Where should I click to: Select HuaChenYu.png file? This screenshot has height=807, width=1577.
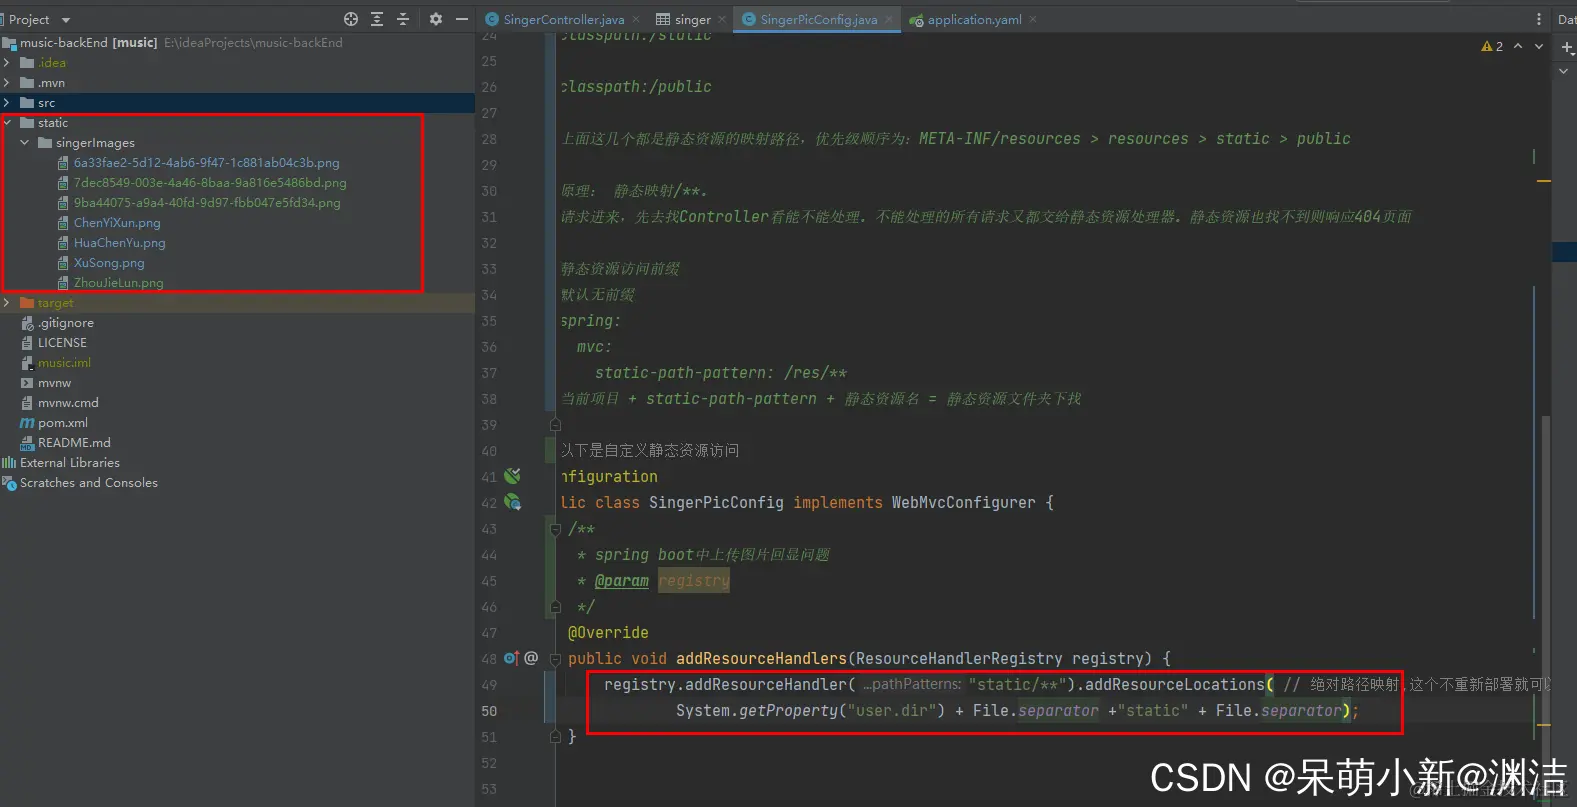coord(119,242)
